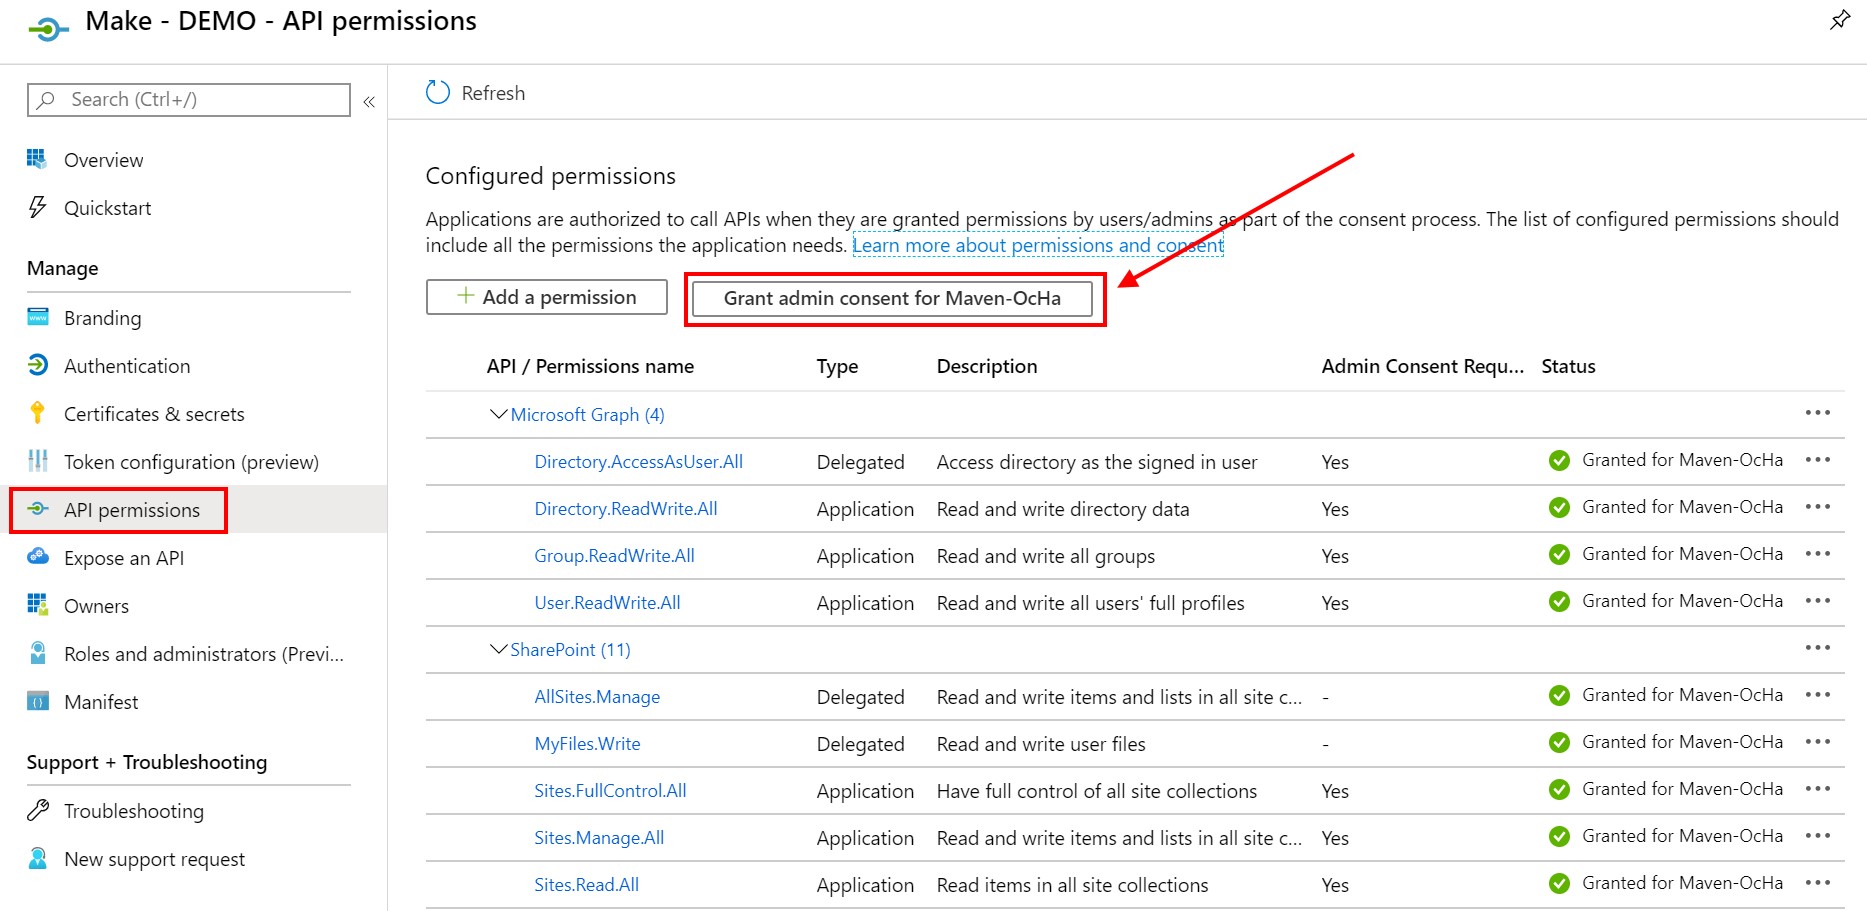Collapse the SharePoint permissions group
1867x911 pixels.
498,649
